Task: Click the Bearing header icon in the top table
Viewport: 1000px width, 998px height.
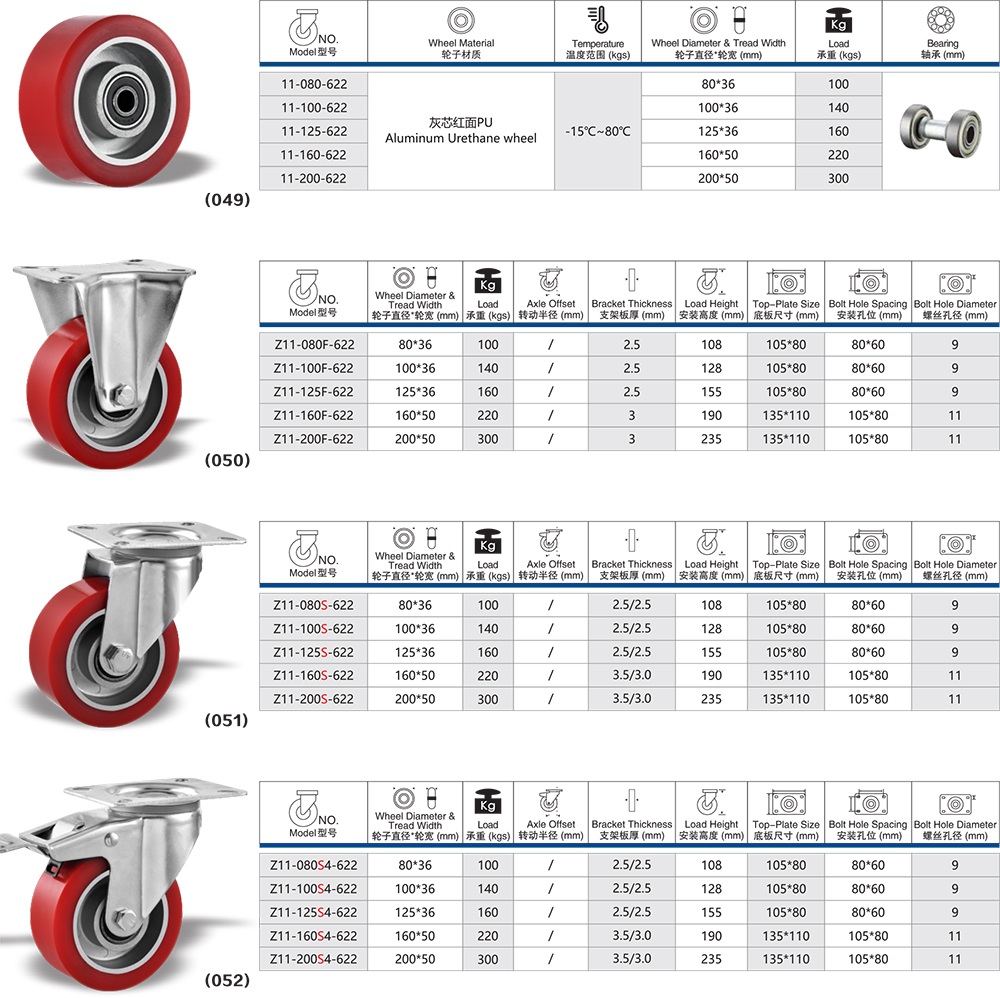Action: coord(942,21)
